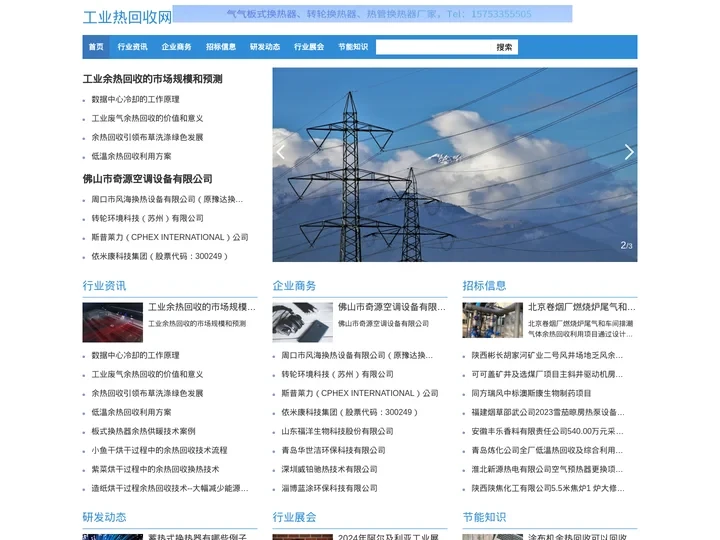This screenshot has width=720, height=540.
Task: Open 深圳威铂驰热技术有限公司
Action: 329,469
